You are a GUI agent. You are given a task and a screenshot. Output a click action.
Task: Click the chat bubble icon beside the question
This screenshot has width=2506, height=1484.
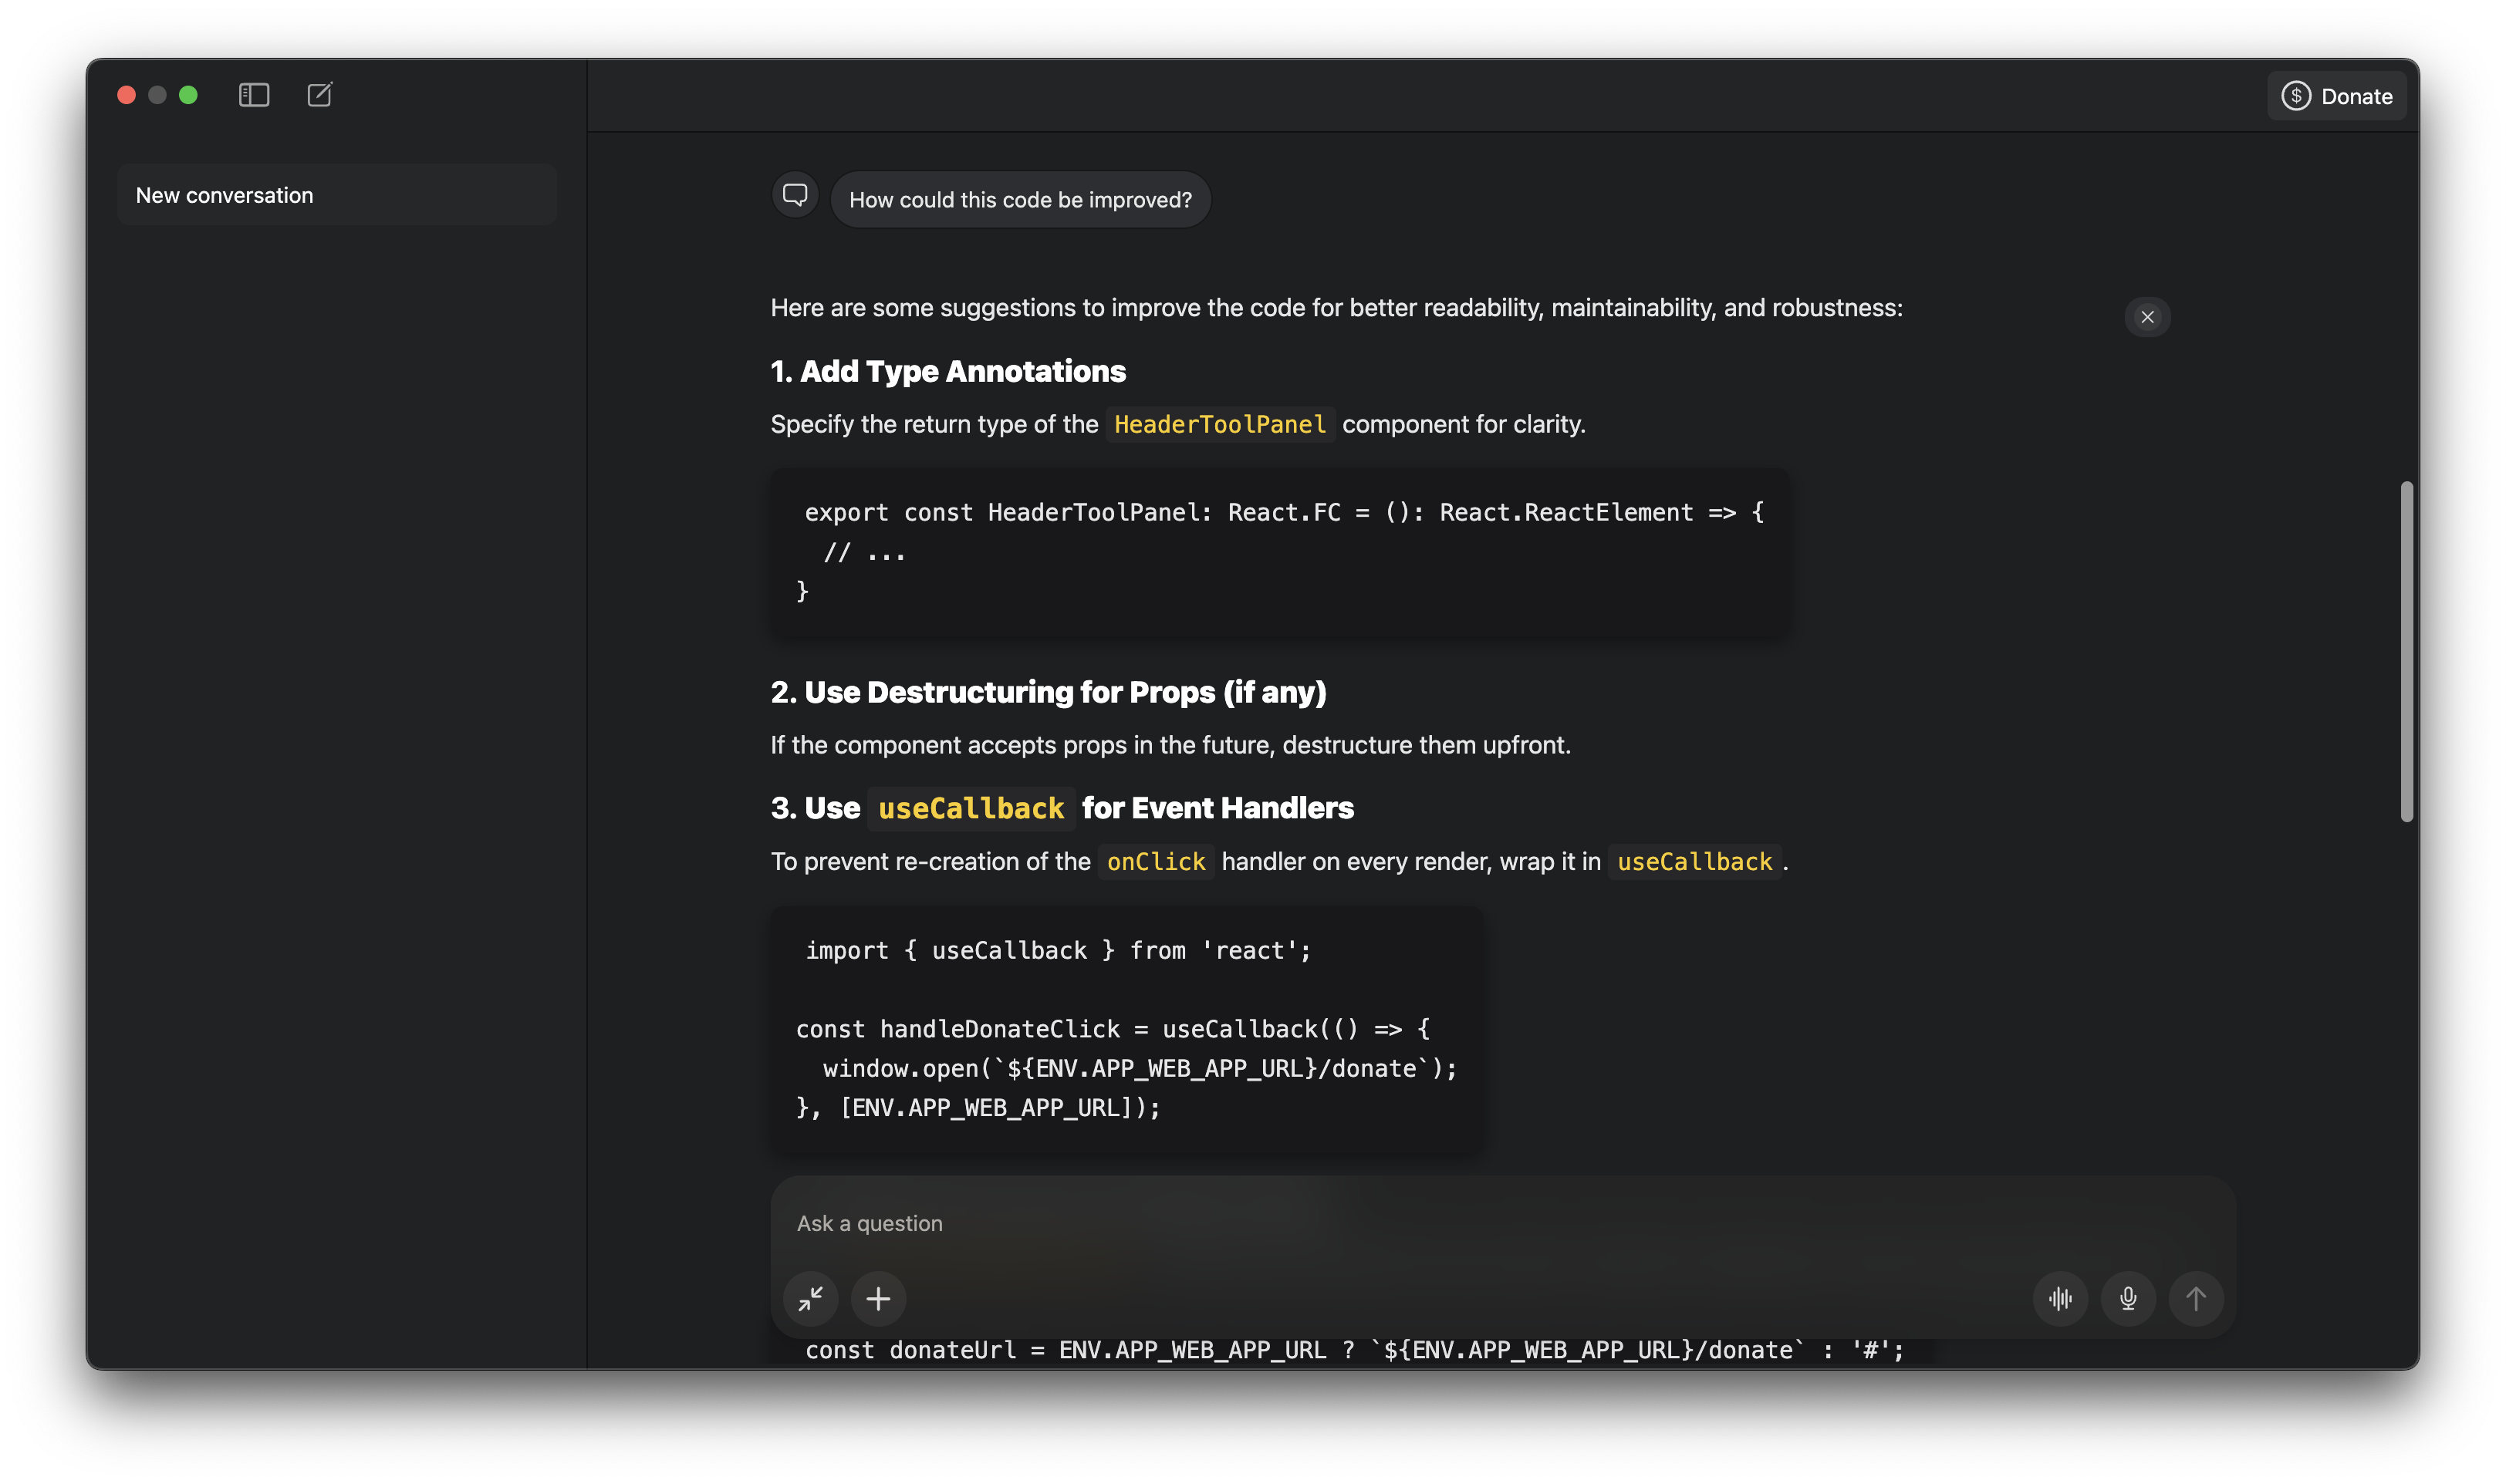click(x=795, y=195)
